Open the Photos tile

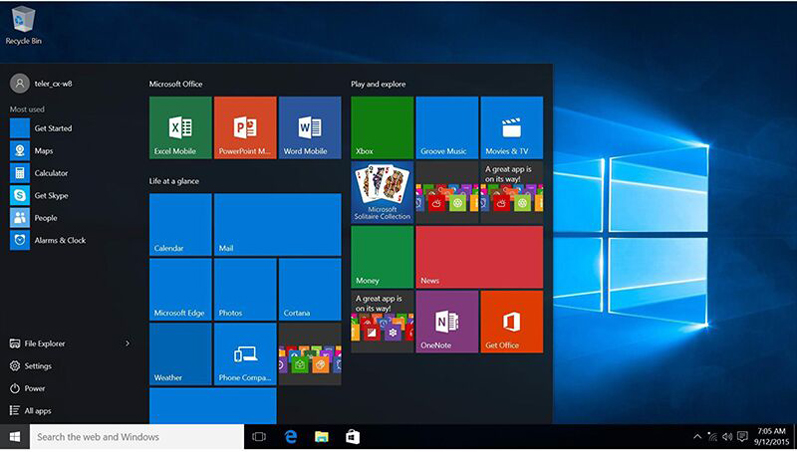pos(245,289)
